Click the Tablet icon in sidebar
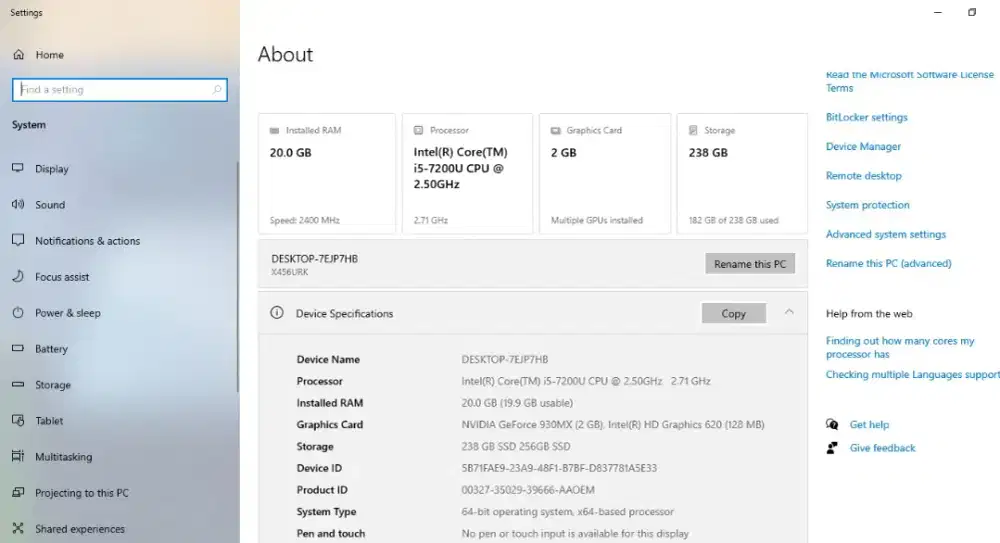This screenshot has height=543, width=1000. tap(18, 420)
